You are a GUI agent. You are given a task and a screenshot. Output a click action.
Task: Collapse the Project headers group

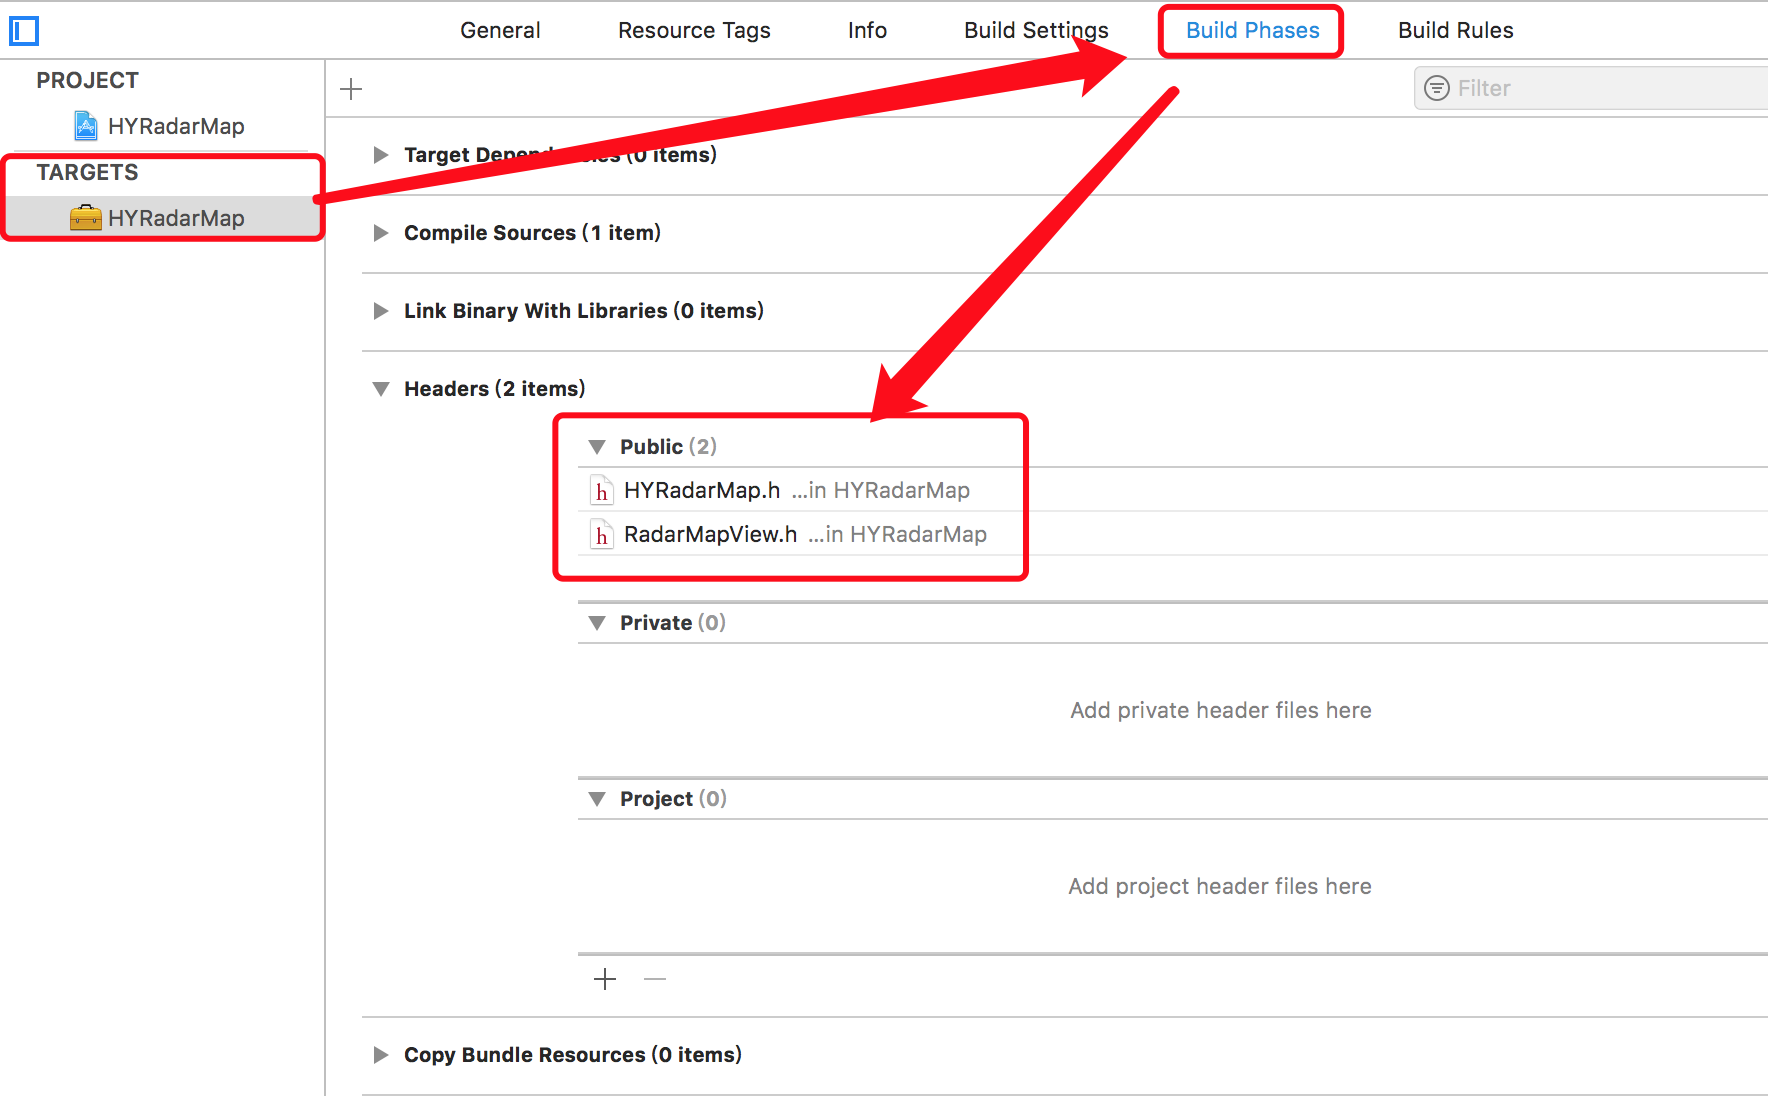[x=597, y=799]
